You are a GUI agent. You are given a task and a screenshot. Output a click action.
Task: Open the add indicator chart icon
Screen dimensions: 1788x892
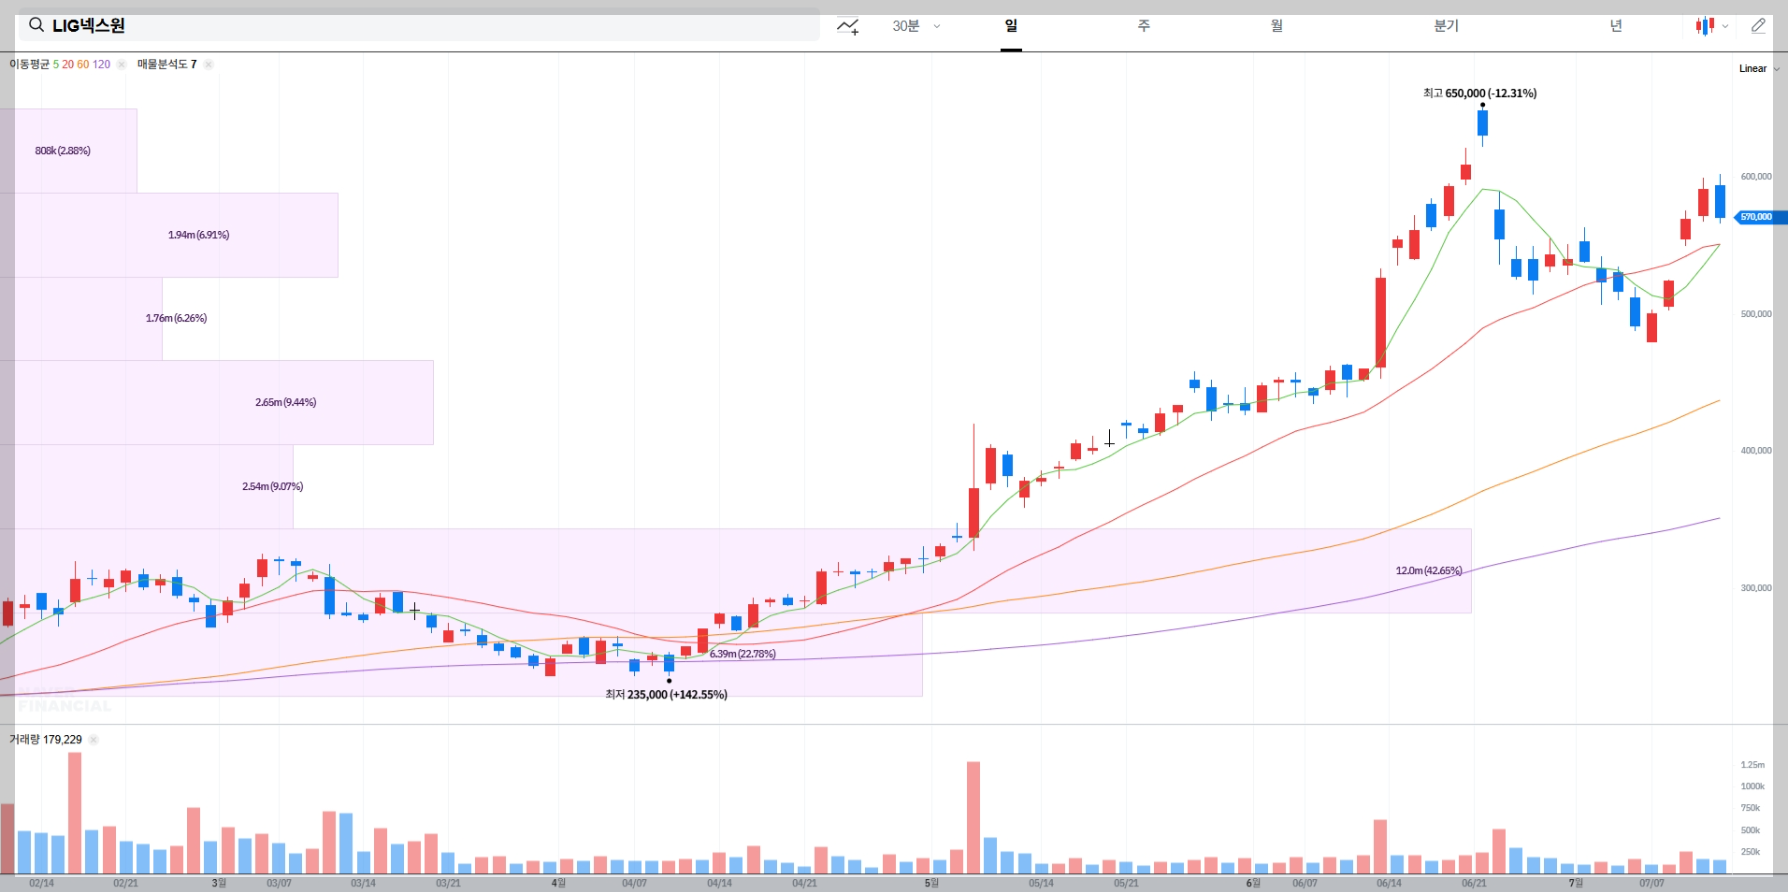[x=848, y=26]
